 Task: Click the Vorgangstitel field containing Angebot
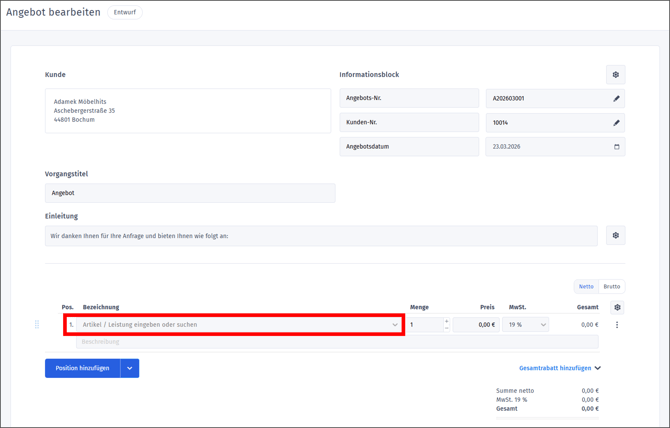(190, 193)
